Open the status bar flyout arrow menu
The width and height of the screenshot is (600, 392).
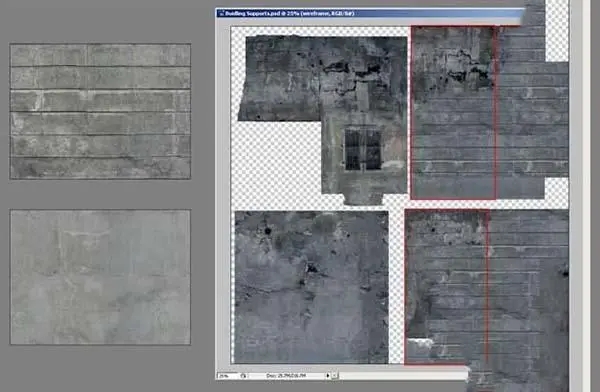[328, 376]
